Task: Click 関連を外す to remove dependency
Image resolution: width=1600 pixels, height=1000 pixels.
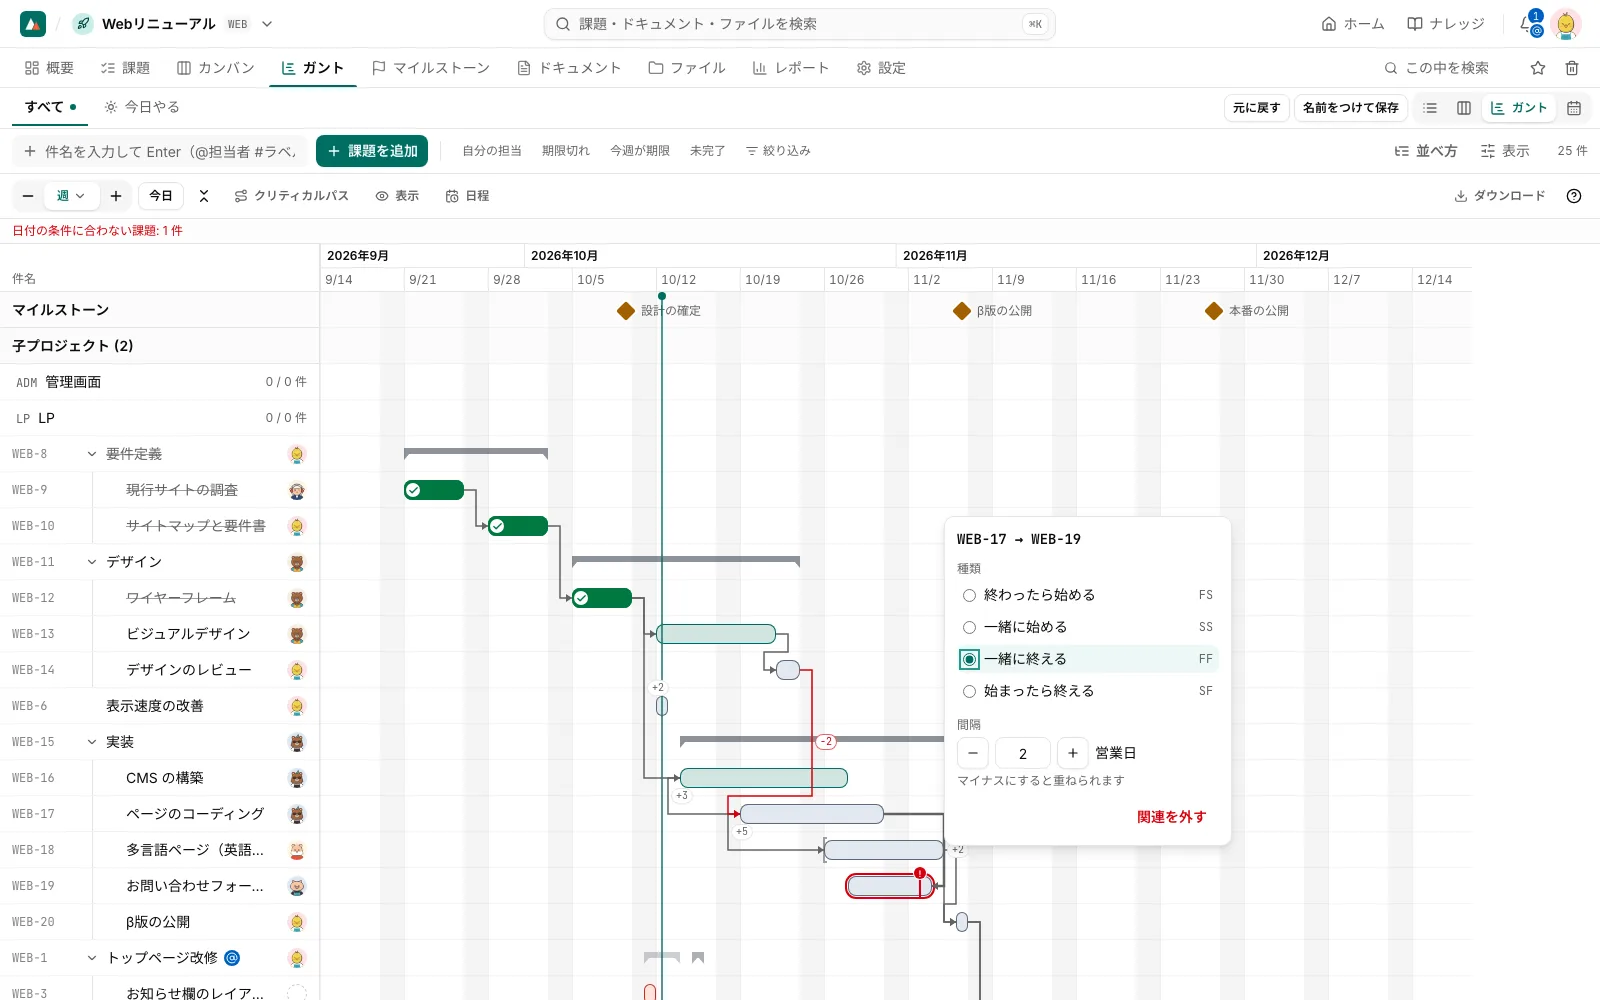Action: pyautogui.click(x=1172, y=817)
